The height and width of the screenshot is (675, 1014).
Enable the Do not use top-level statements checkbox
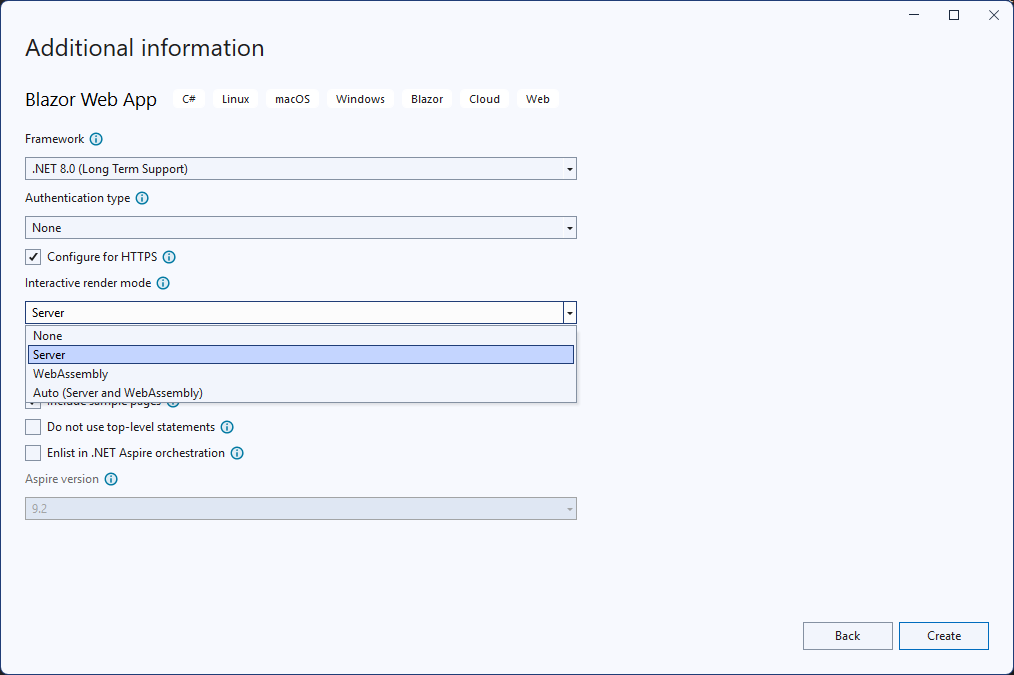tap(33, 427)
